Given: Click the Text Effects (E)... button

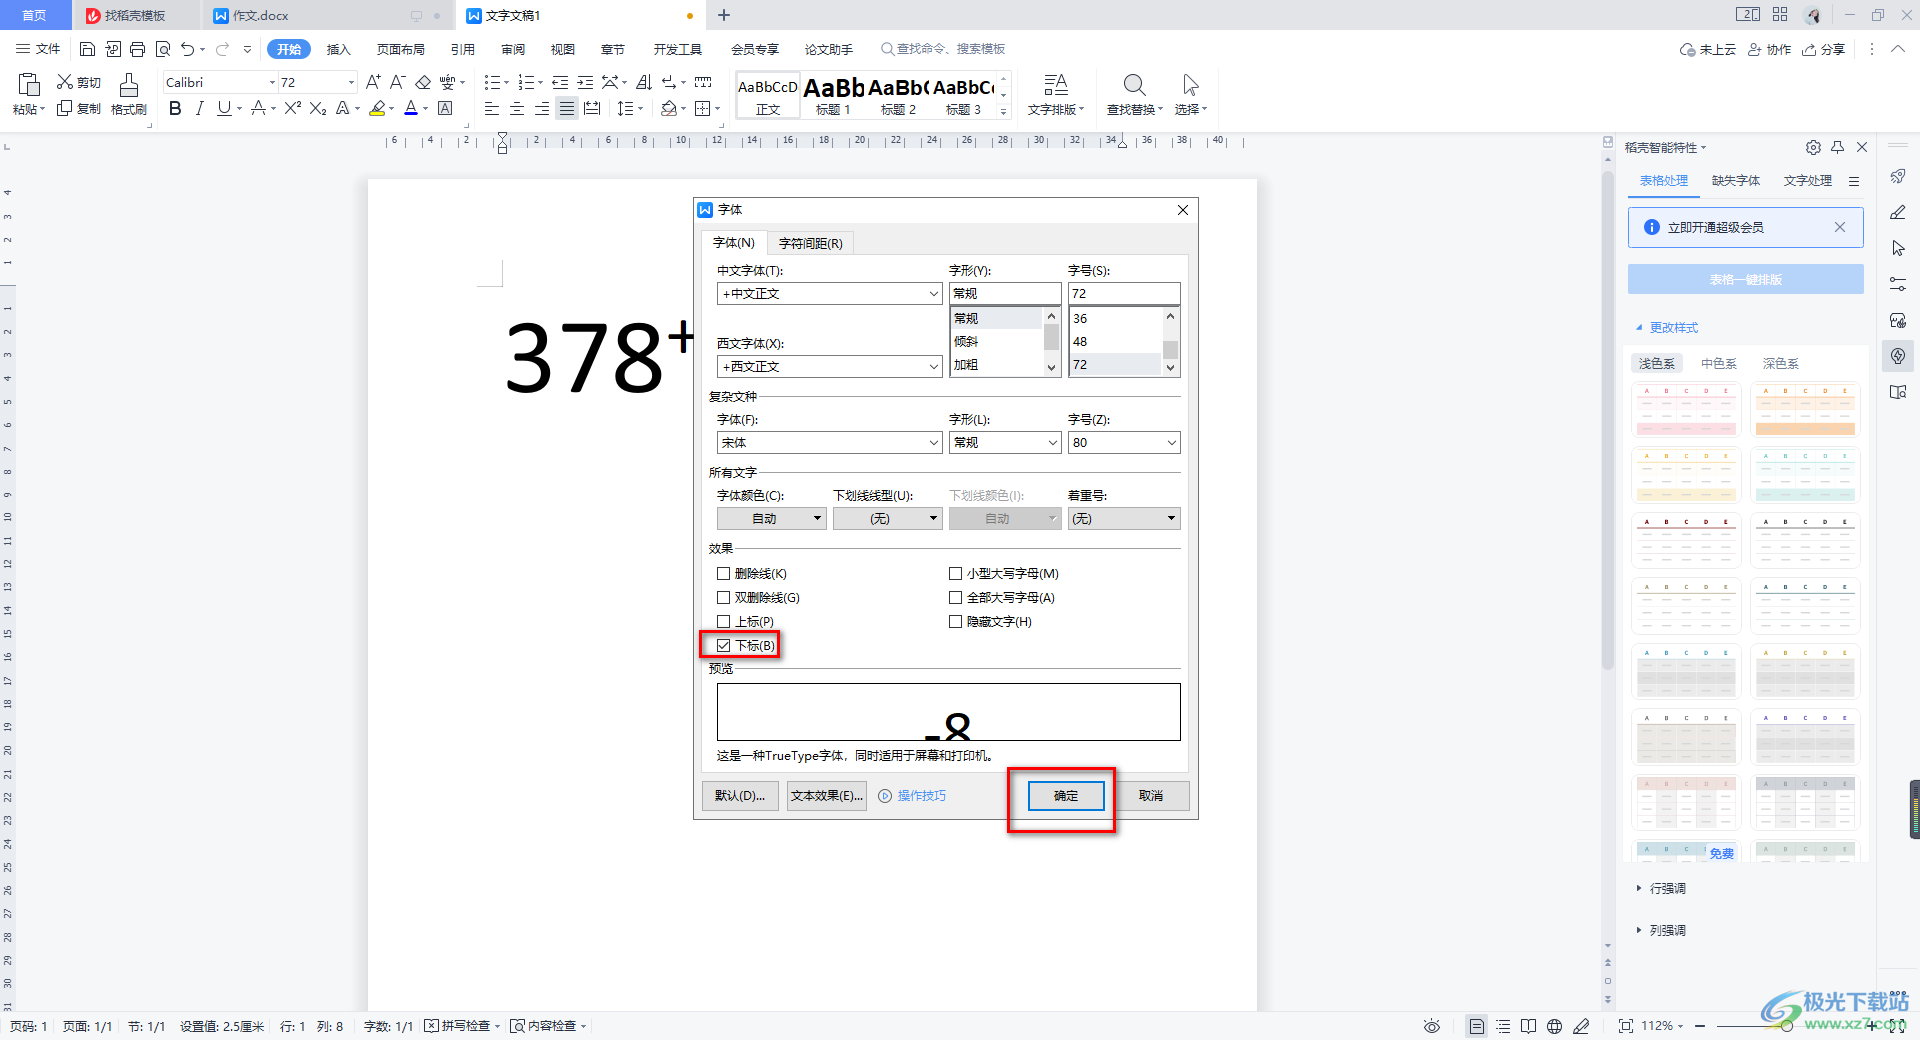Looking at the screenshot, I should (827, 796).
